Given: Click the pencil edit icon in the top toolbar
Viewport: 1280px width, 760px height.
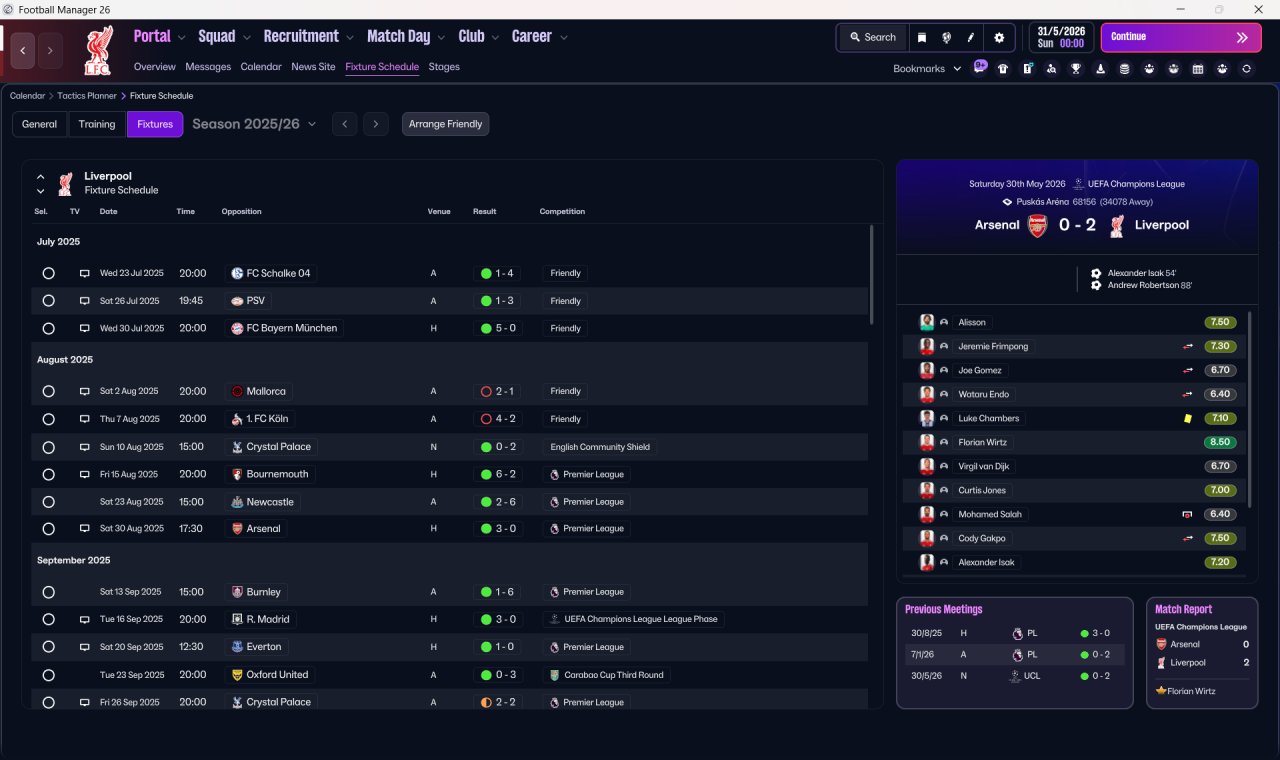Looking at the screenshot, I should tap(970, 37).
